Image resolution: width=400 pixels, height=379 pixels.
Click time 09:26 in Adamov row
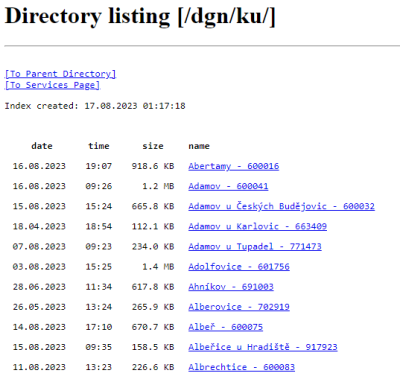pyautogui.click(x=99, y=186)
